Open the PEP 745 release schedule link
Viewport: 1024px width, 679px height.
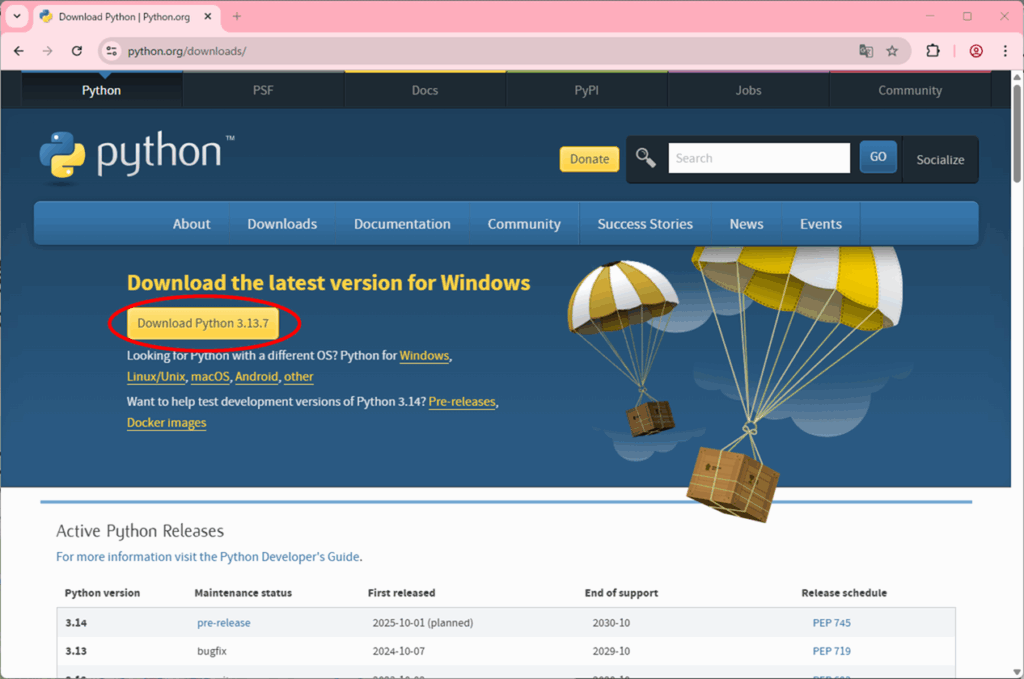click(x=831, y=623)
